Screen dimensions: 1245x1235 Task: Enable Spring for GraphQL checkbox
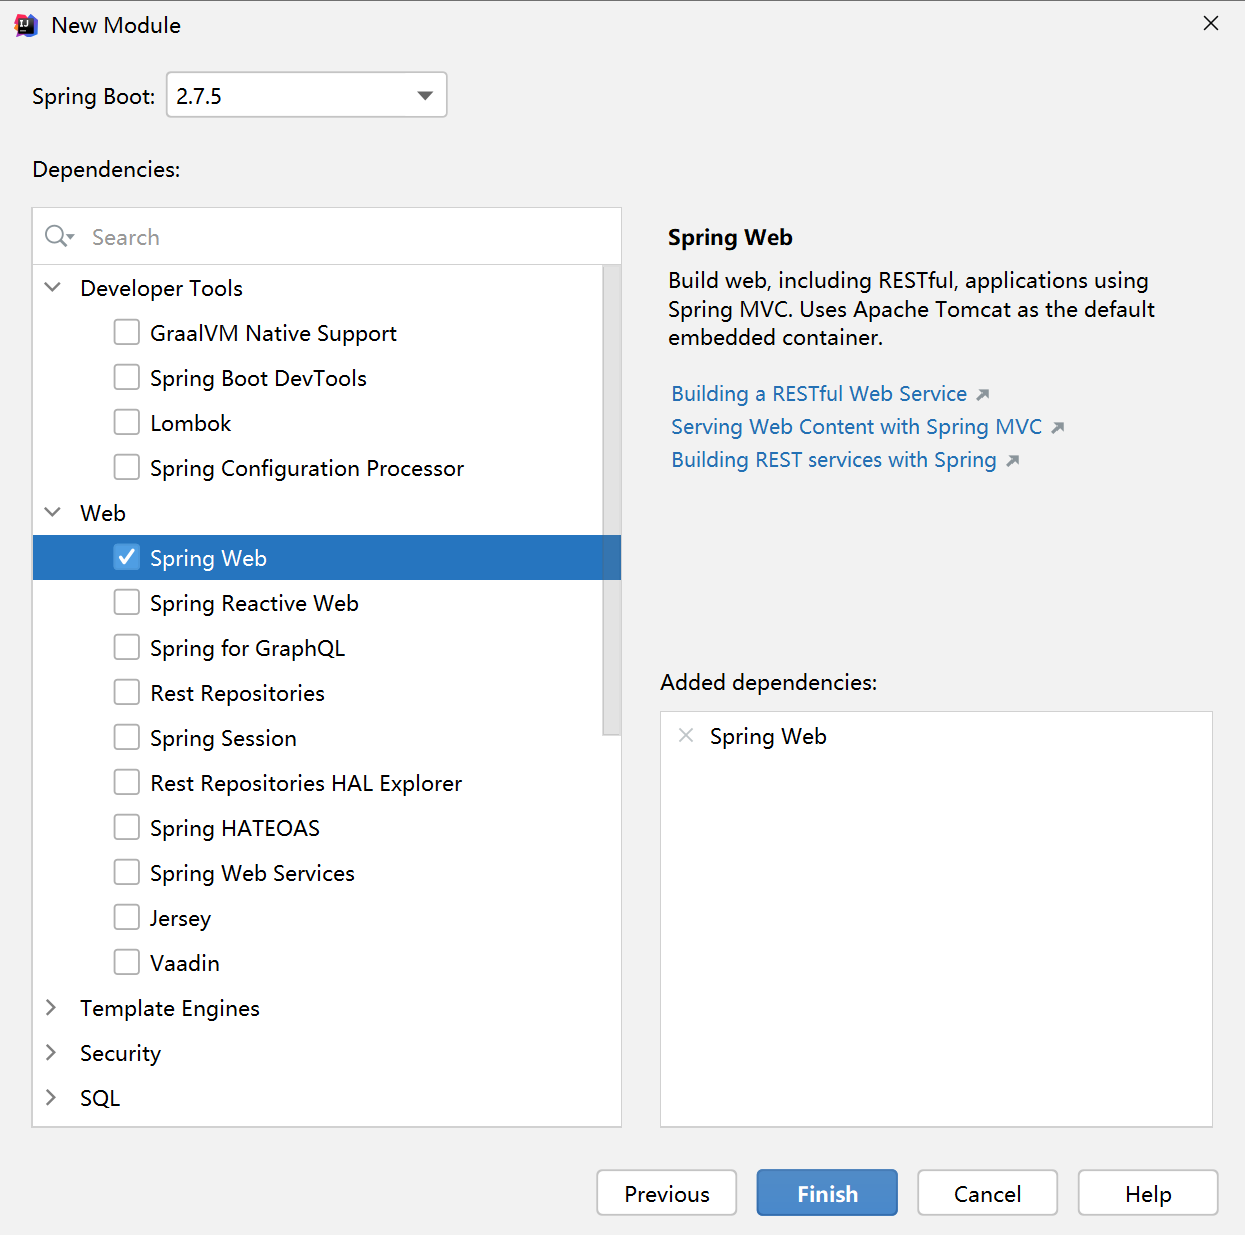click(x=127, y=647)
